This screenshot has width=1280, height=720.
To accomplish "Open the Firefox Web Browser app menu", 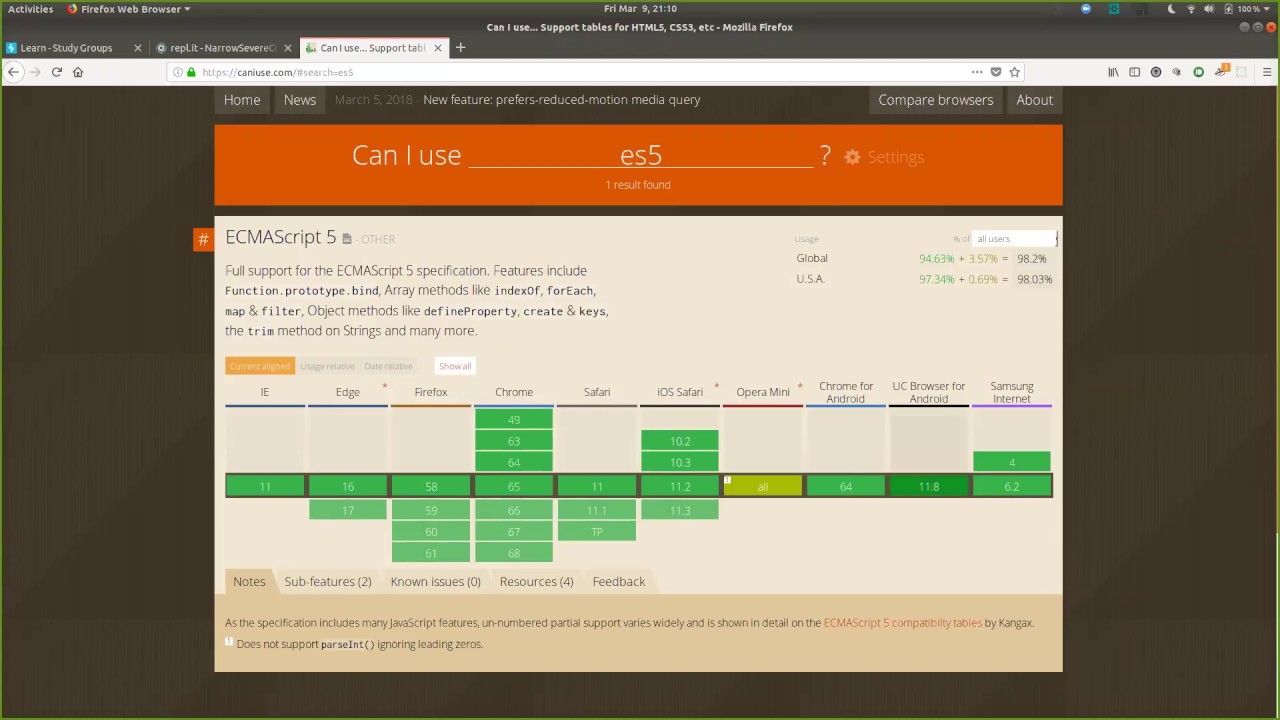I will tap(129, 9).
